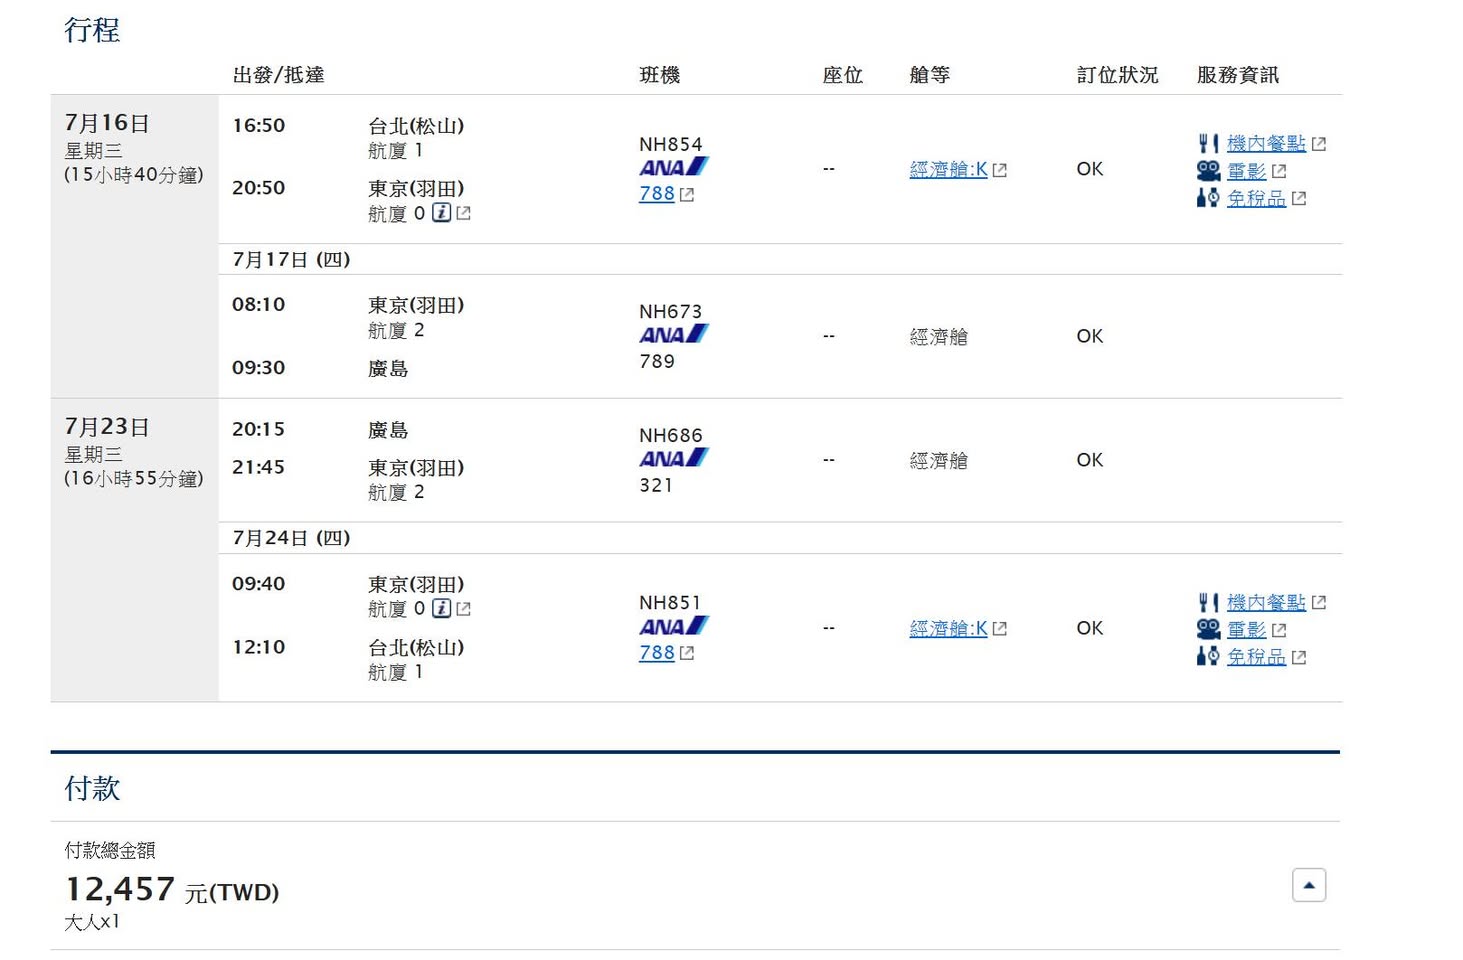This screenshot has height=960, width=1463.
Task: Click the movie camera icon for NH854
Action: pos(1208,171)
